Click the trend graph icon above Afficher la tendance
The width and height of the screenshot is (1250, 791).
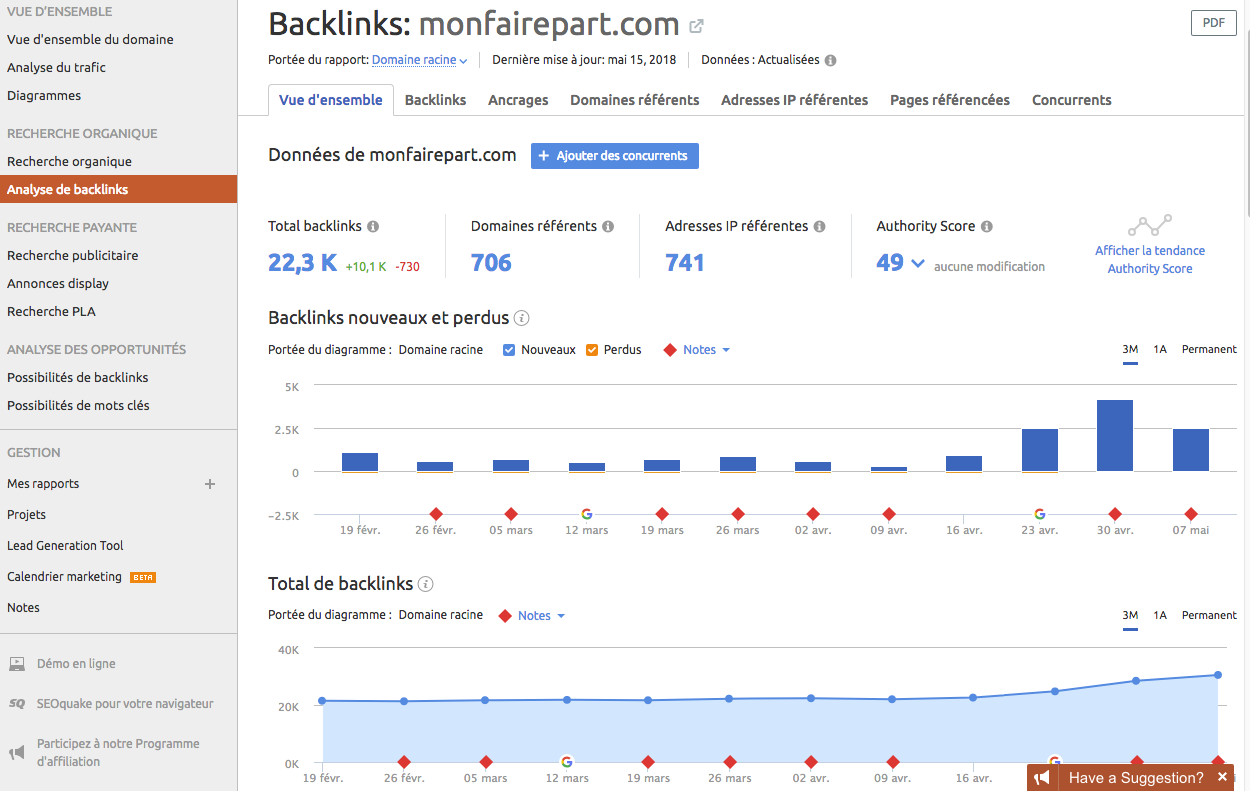1150,225
